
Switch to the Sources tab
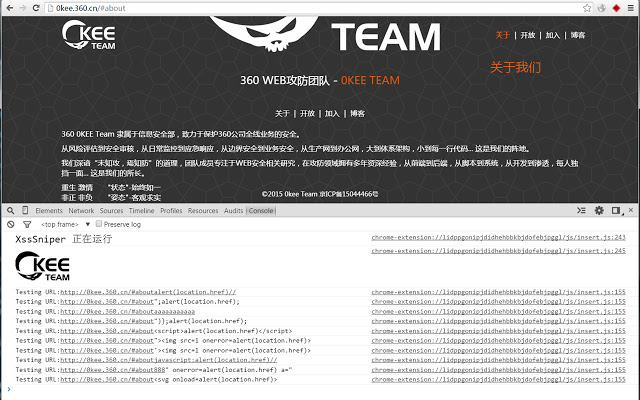pos(111,211)
